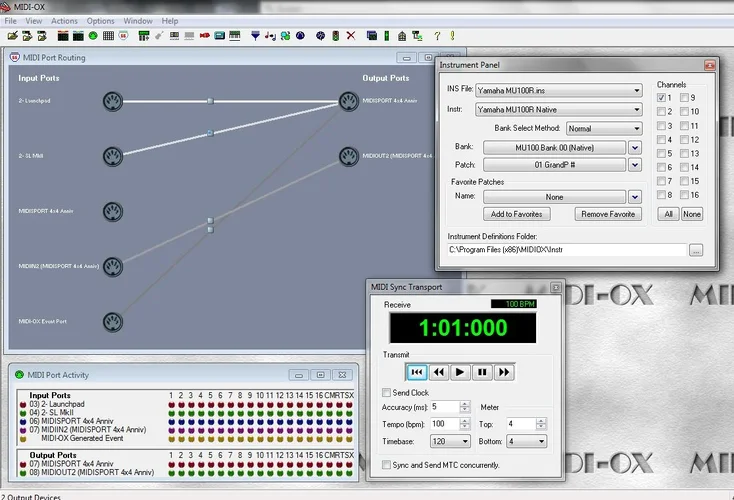734x500 pixels.
Task: Click the yellow exclamation mark toolbar icon
Action: (x=452, y=36)
